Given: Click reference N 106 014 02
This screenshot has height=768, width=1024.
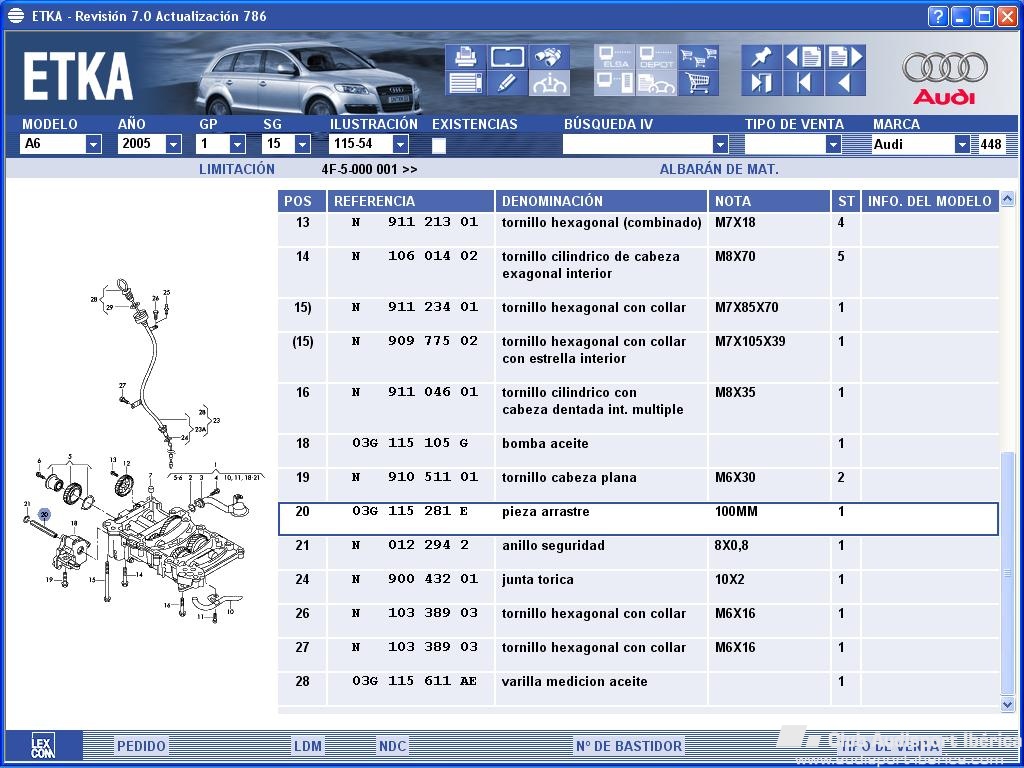Looking at the screenshot, I should [415, 256].
